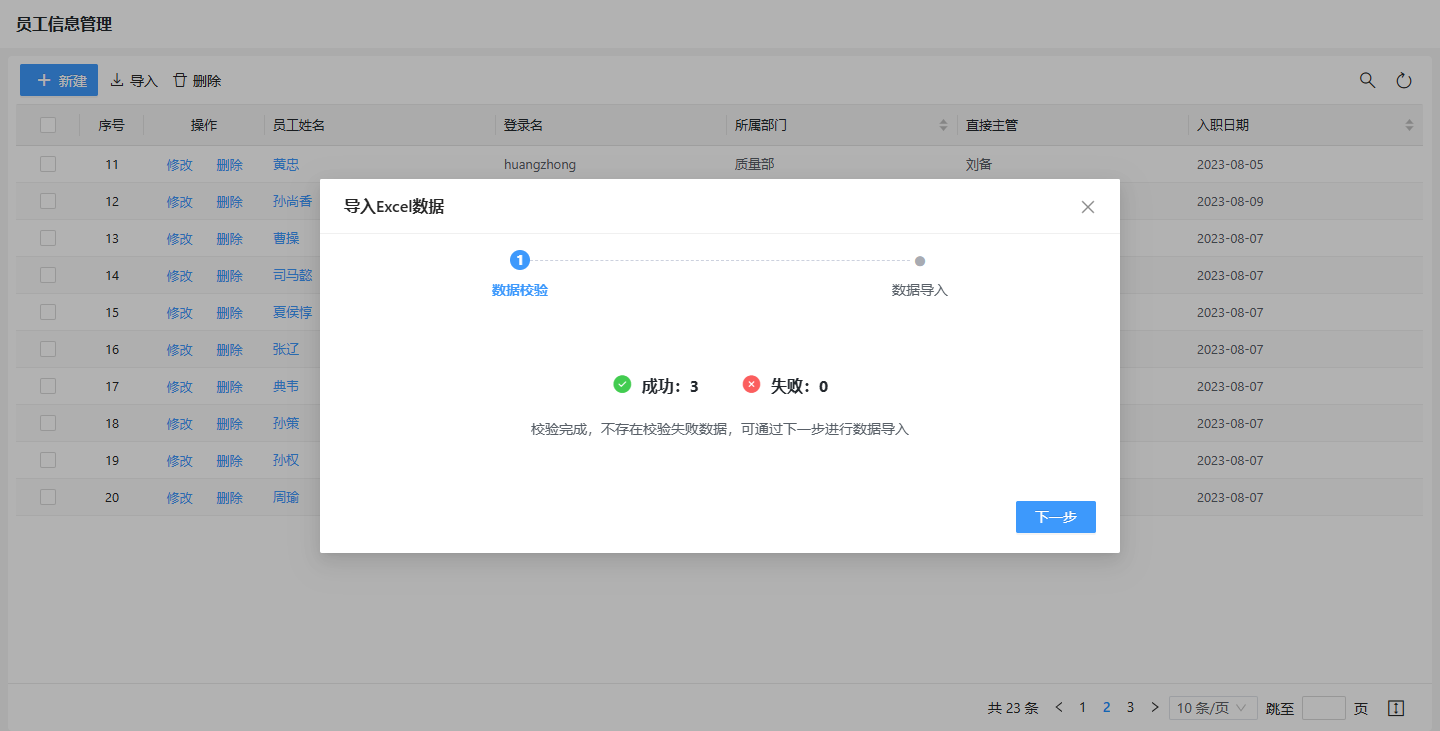Toggle the select-all header checkbox
Image resolution: width=1440 pixels, height=731 pixels.
(48, 125)
